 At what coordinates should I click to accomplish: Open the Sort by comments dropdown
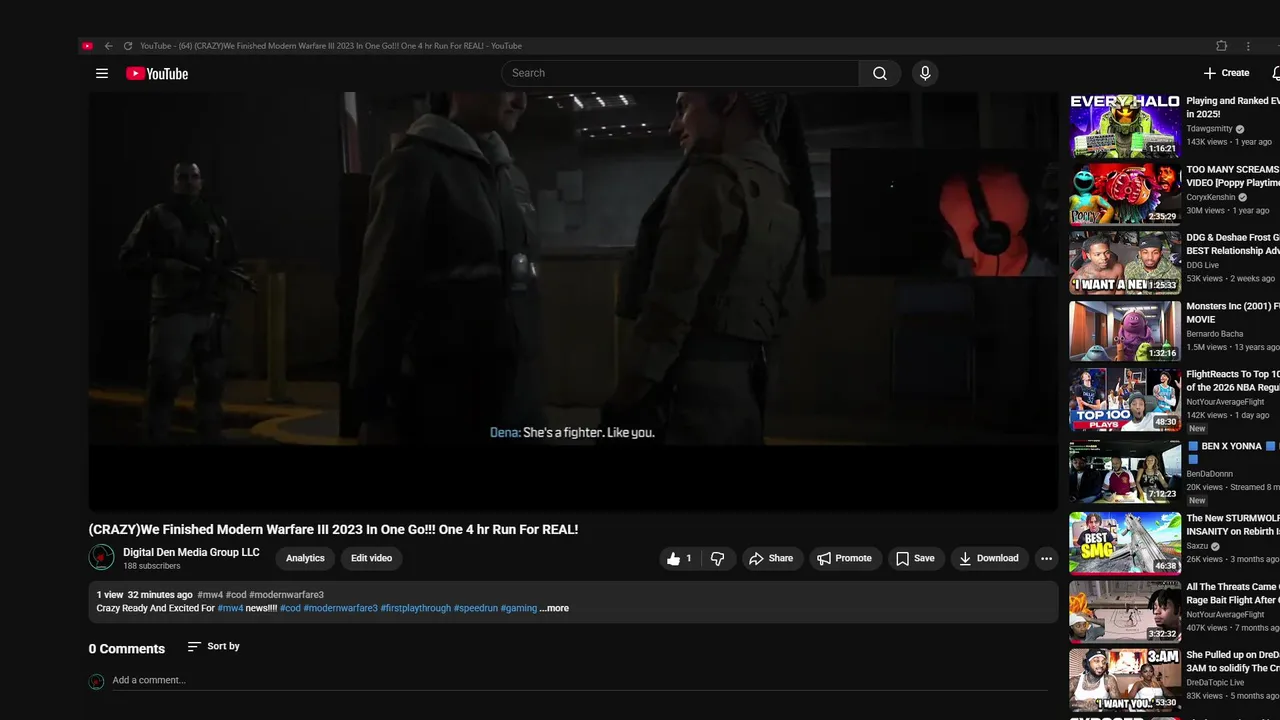click(214, 647)
